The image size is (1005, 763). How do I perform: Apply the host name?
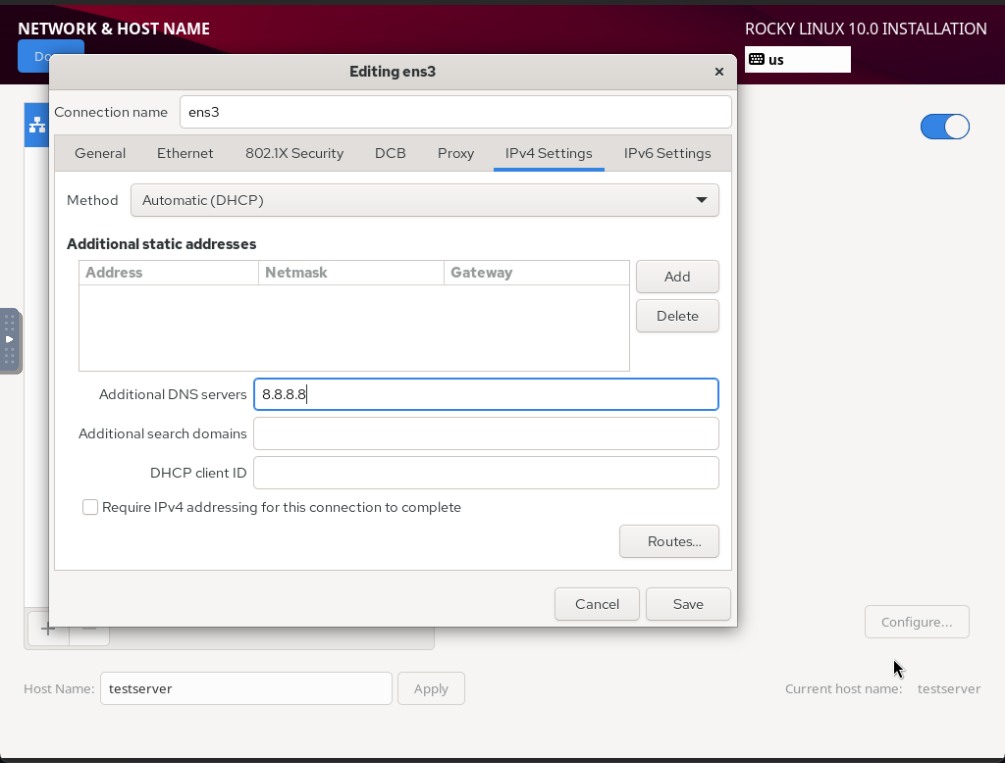(431, 689)
